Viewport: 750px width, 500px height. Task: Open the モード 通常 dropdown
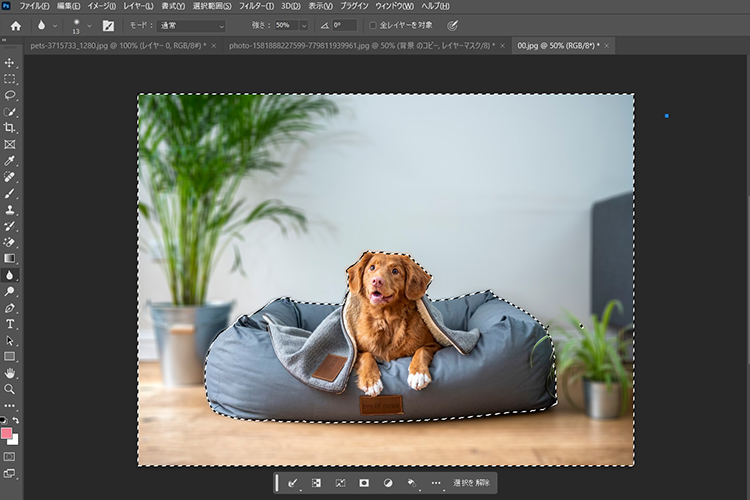(191, 26)
